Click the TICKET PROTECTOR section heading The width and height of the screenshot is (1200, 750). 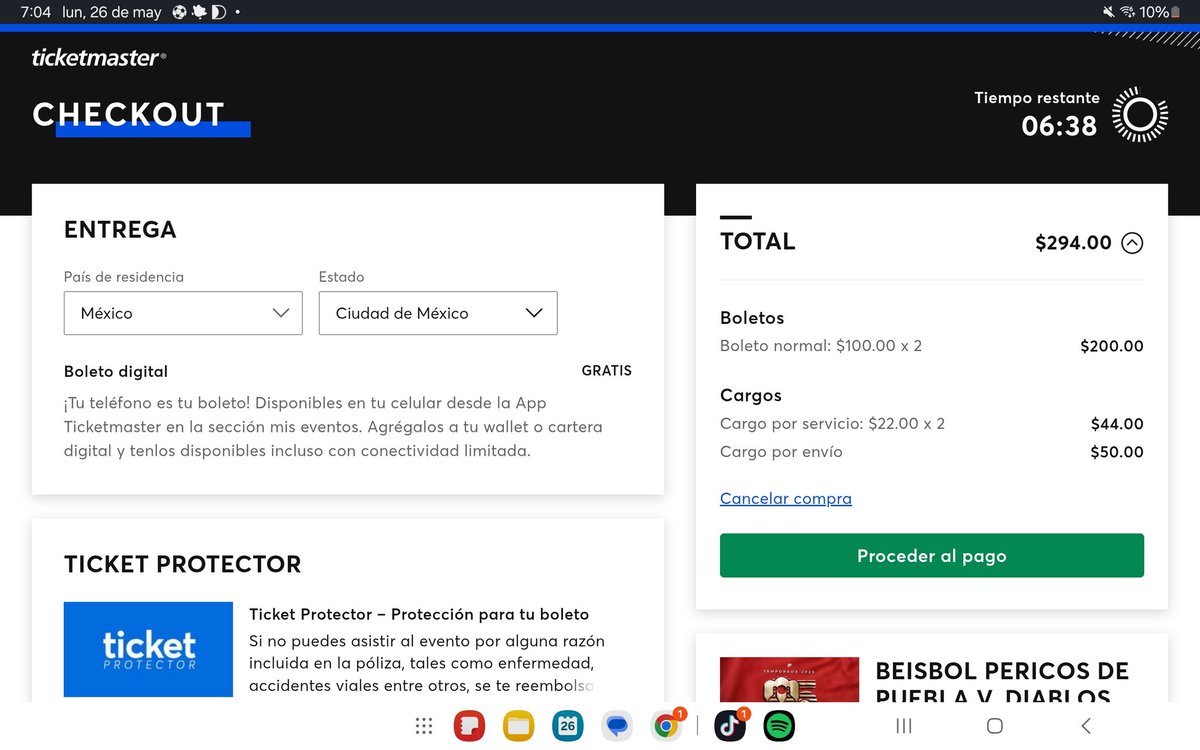182,564
